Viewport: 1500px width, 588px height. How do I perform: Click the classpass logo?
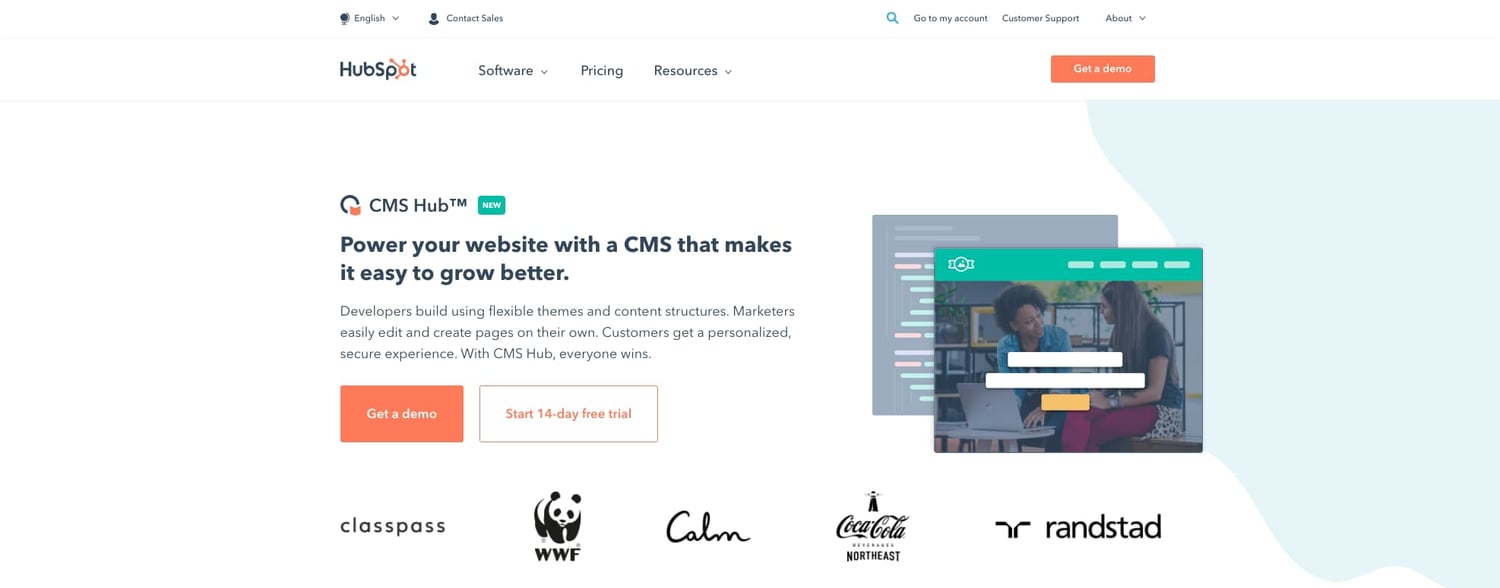393,526
